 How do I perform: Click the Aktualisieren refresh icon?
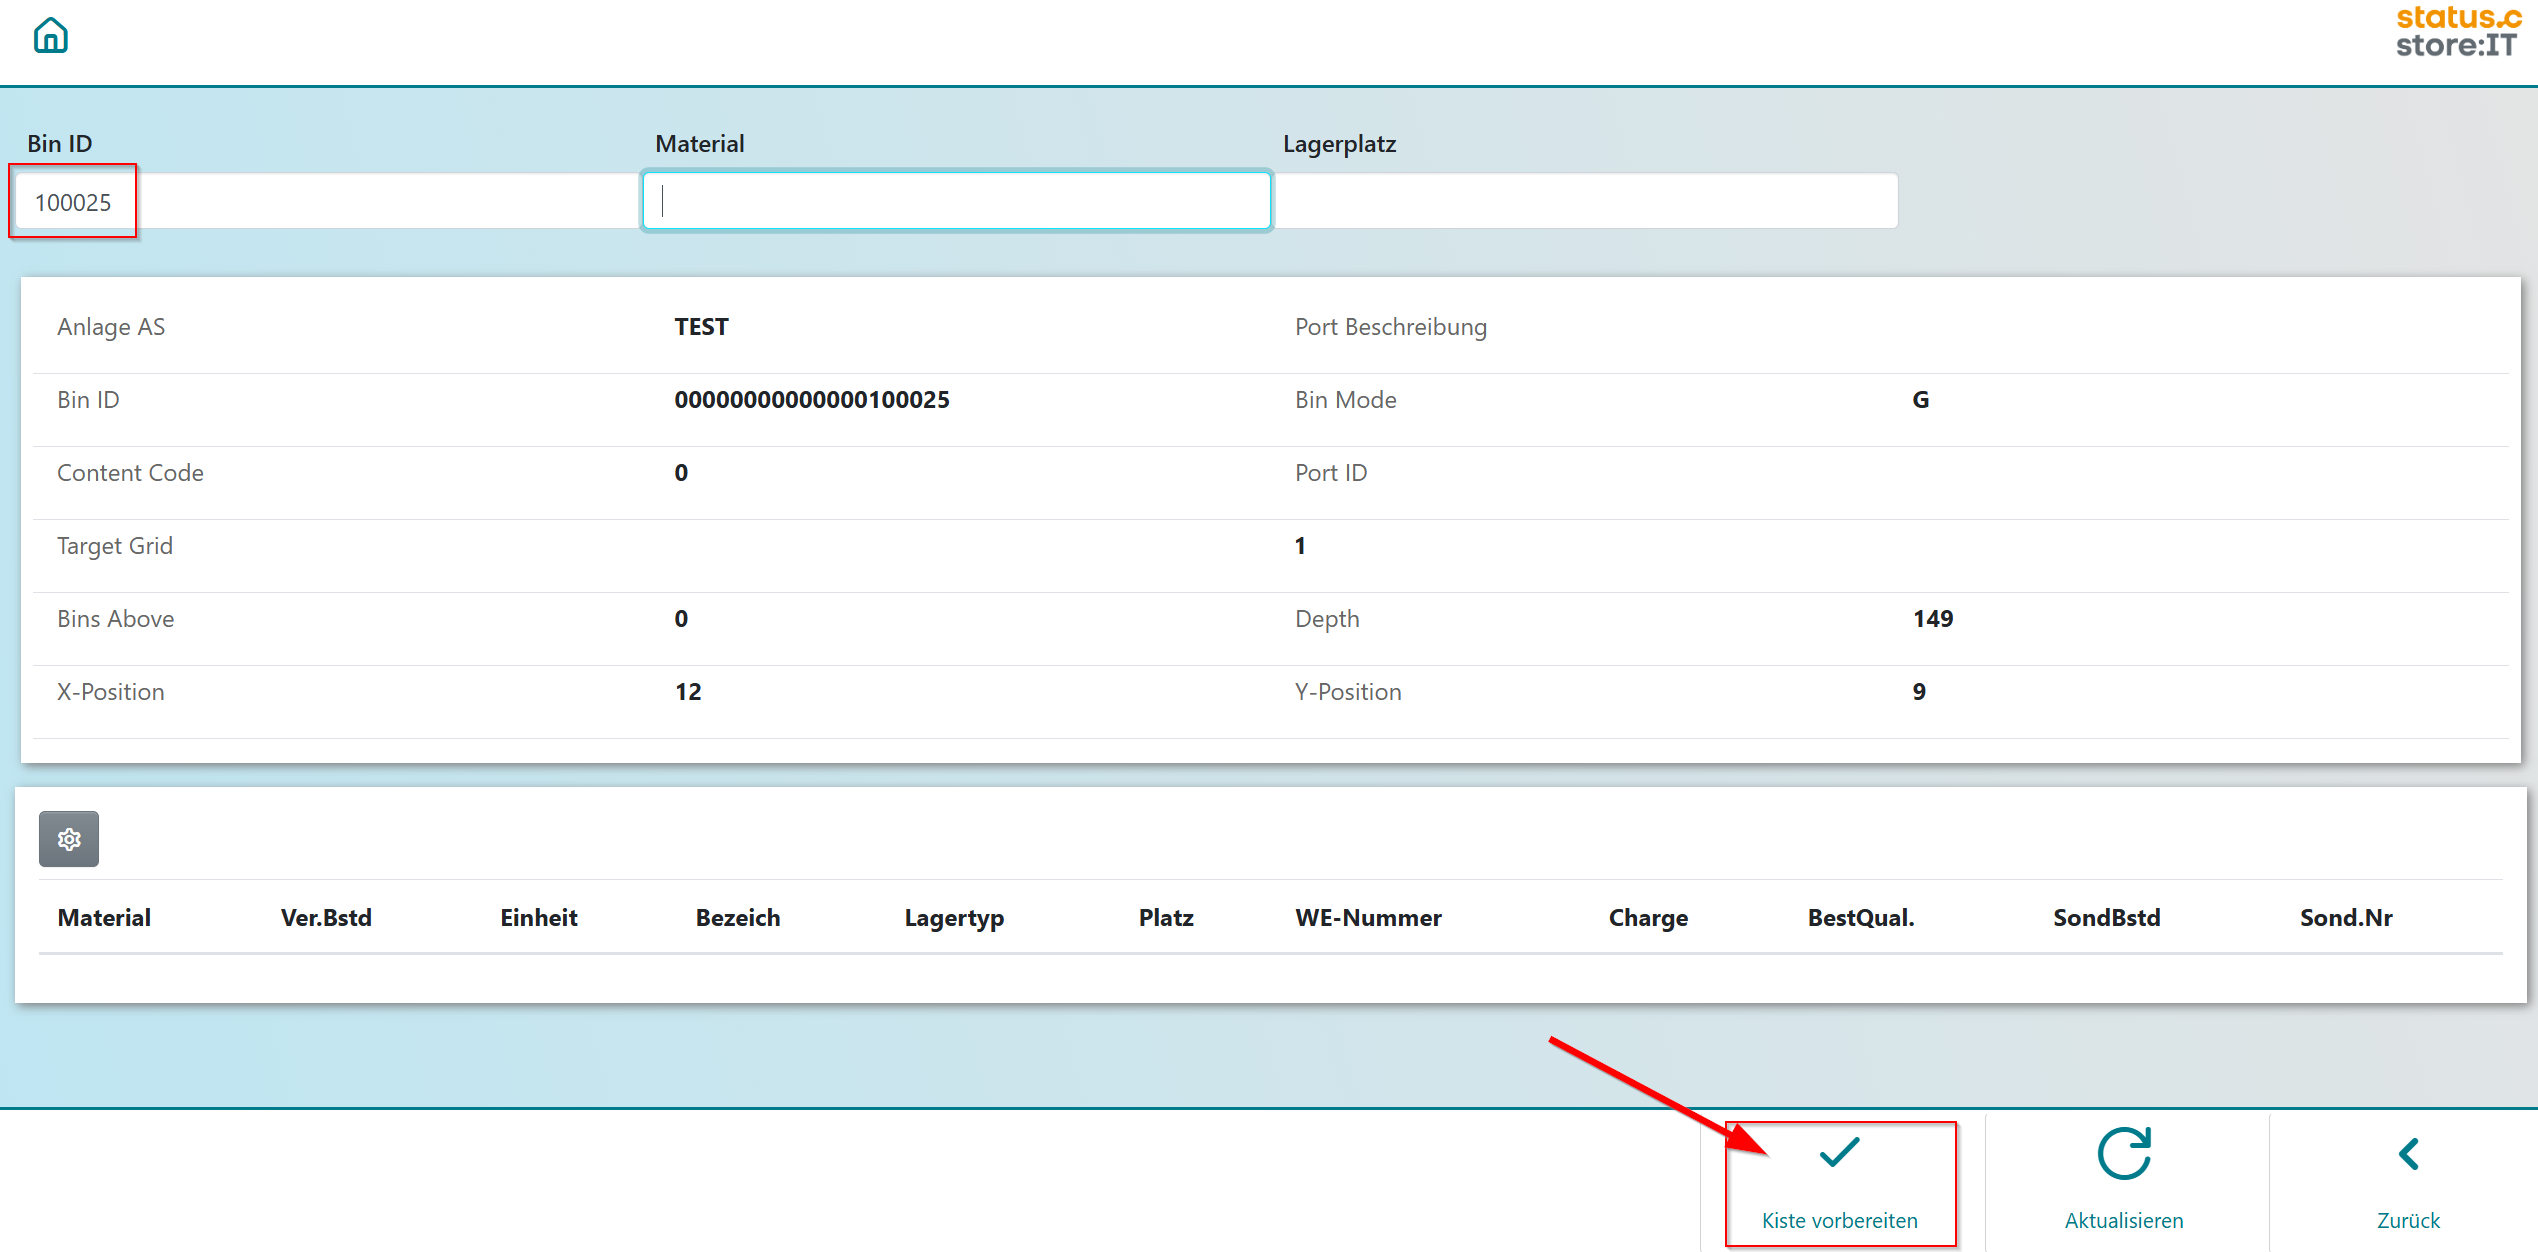tap(2123, 1154)
